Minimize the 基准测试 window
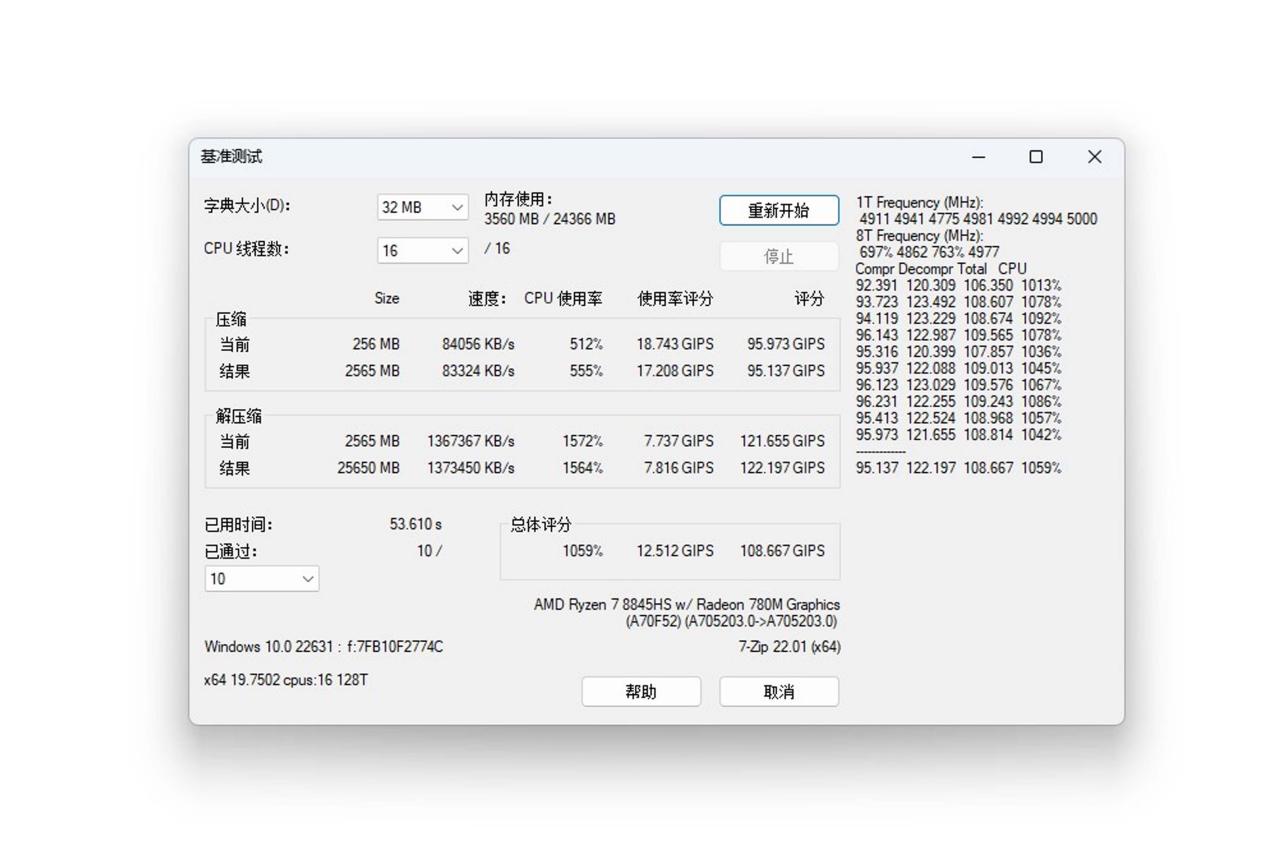 pos(979,157)
